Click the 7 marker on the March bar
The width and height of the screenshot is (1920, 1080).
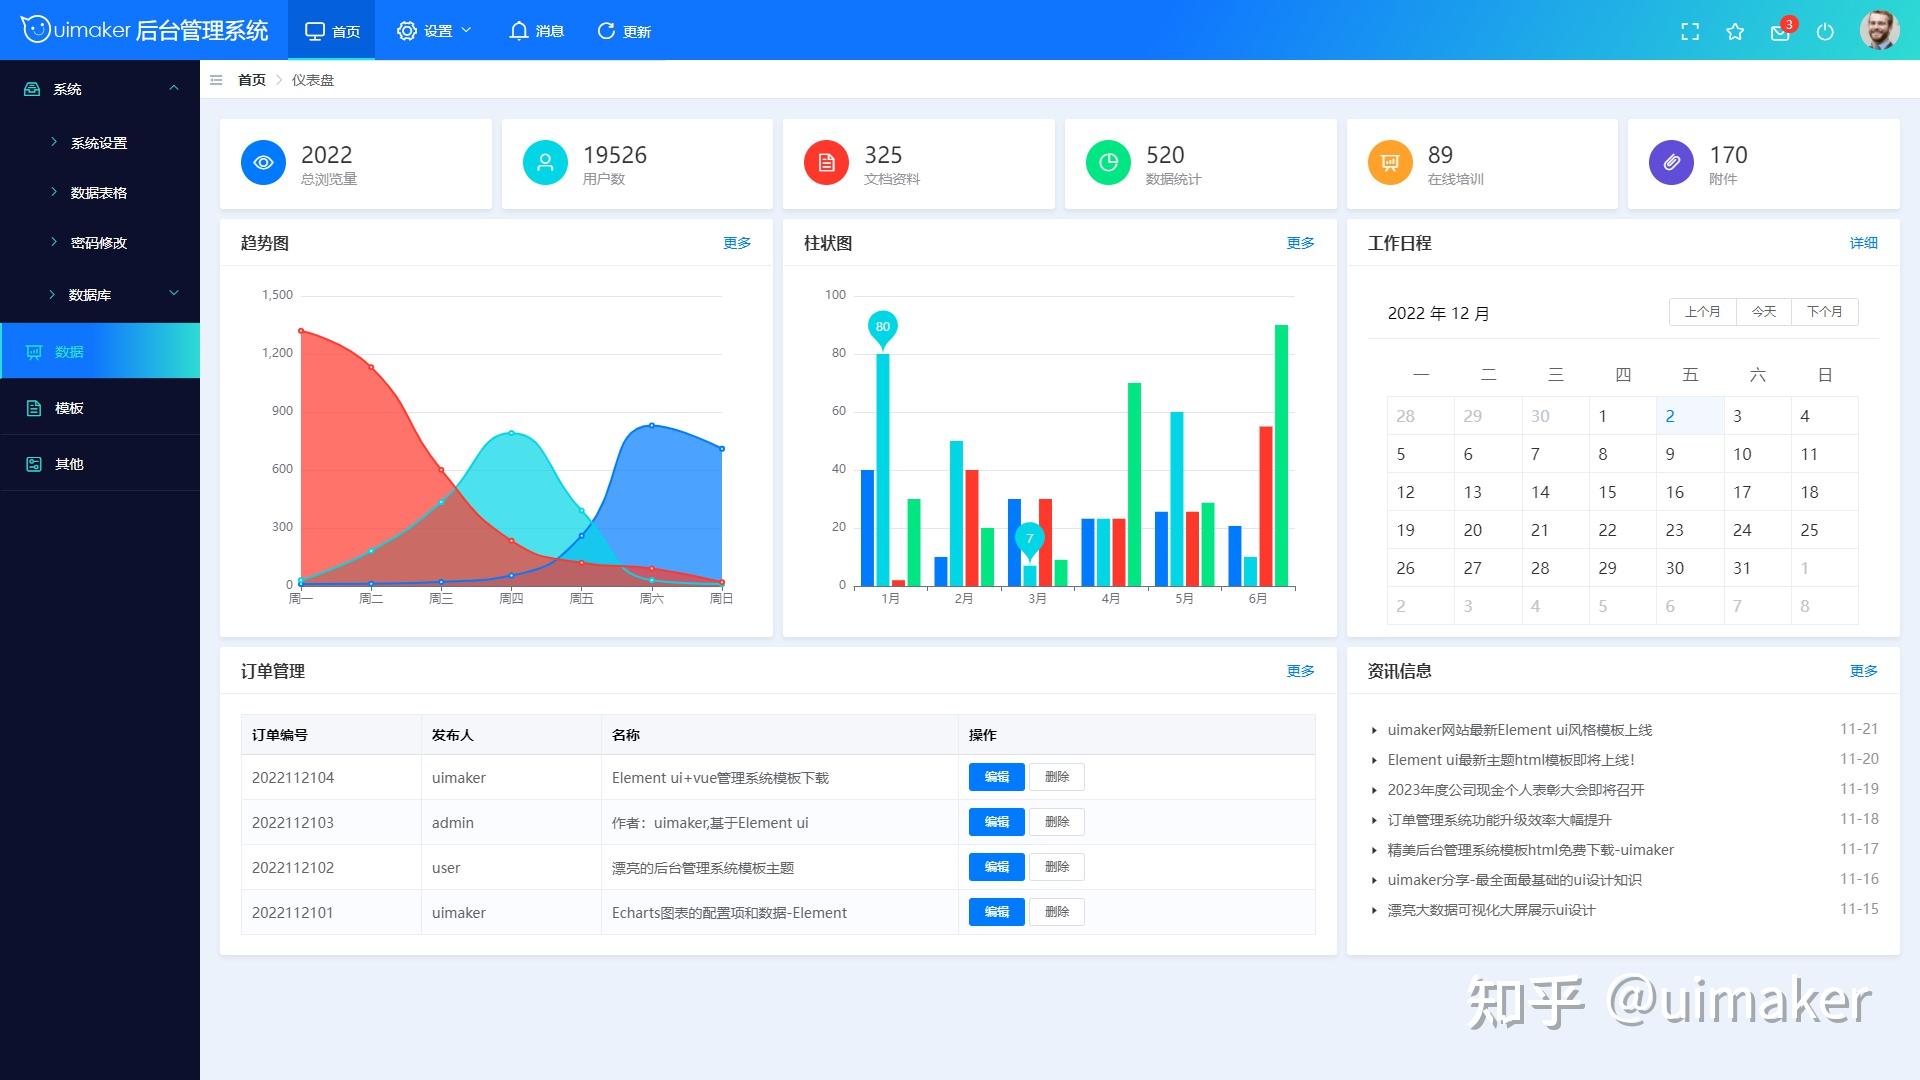(x=1029, y=540)
